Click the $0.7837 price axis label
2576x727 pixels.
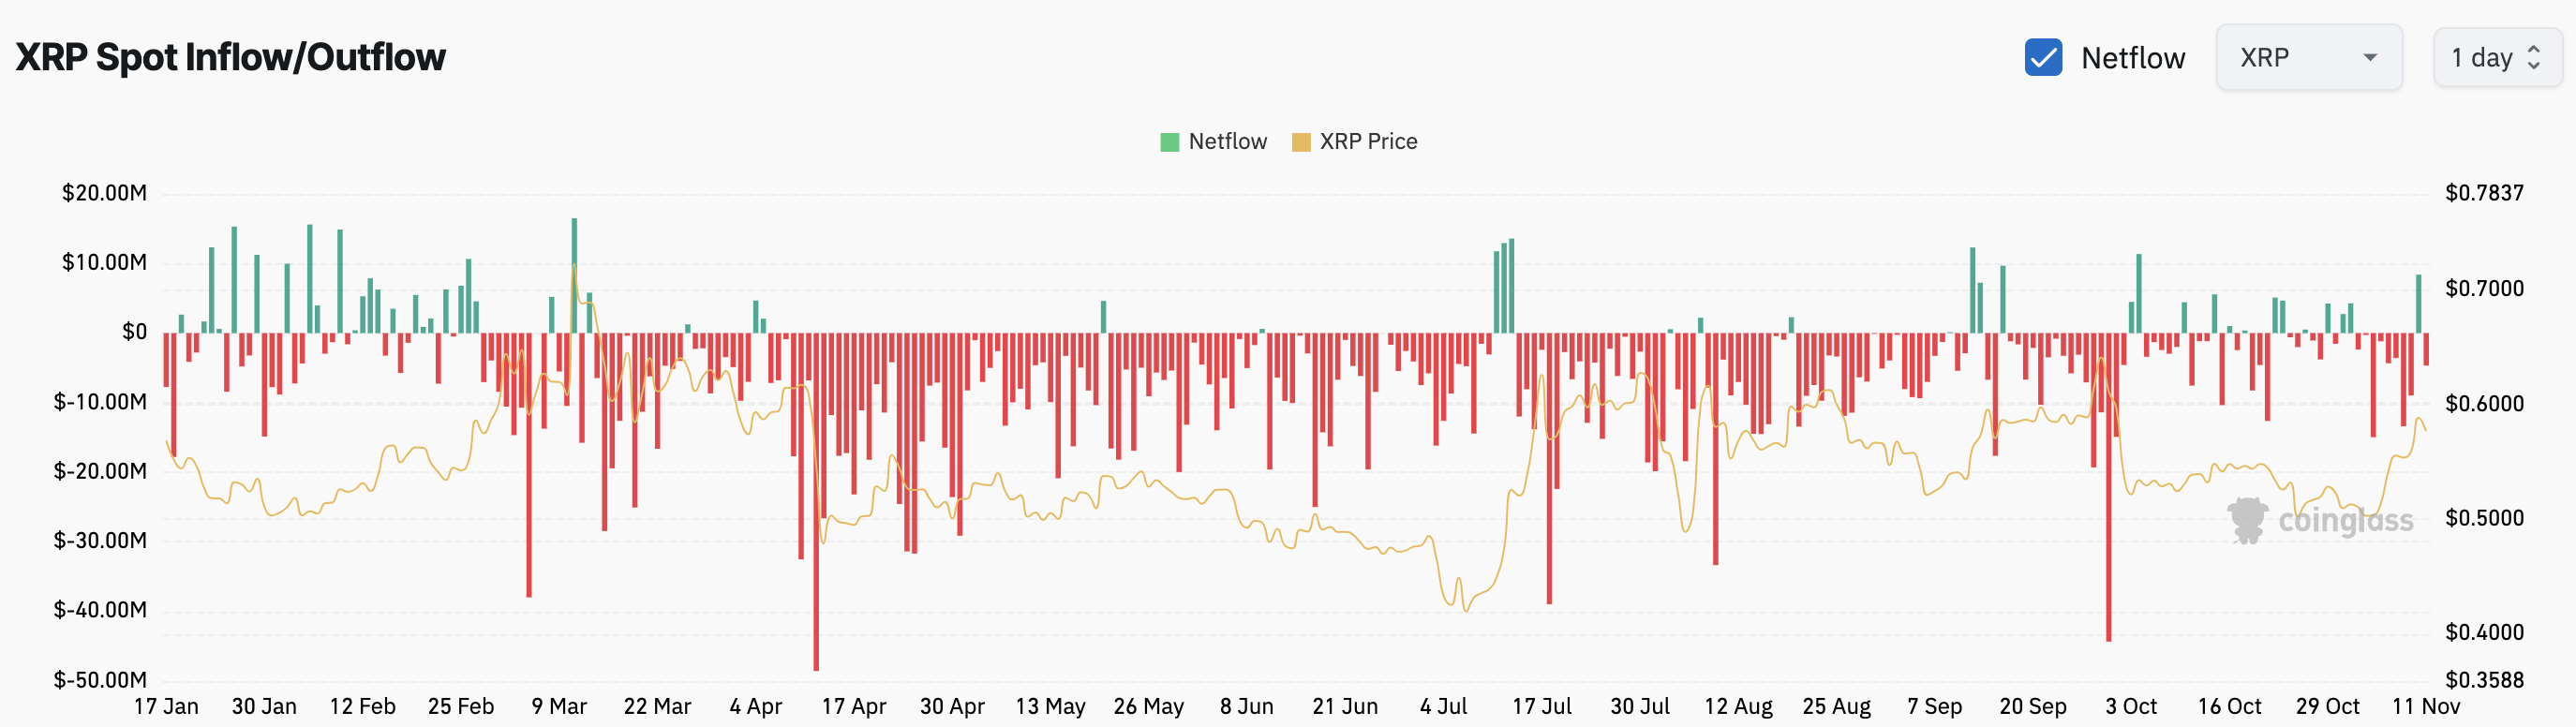(2484, 193)
